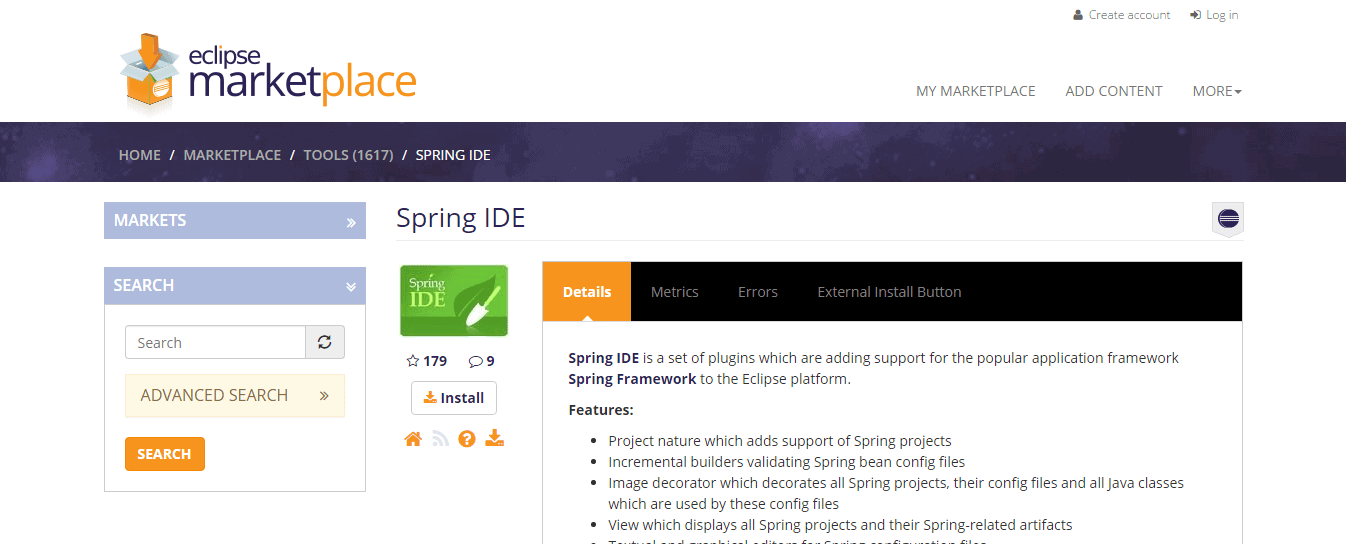
Task: Expand the MARKETS sidebar panel
Action: [x=235, y=221]
